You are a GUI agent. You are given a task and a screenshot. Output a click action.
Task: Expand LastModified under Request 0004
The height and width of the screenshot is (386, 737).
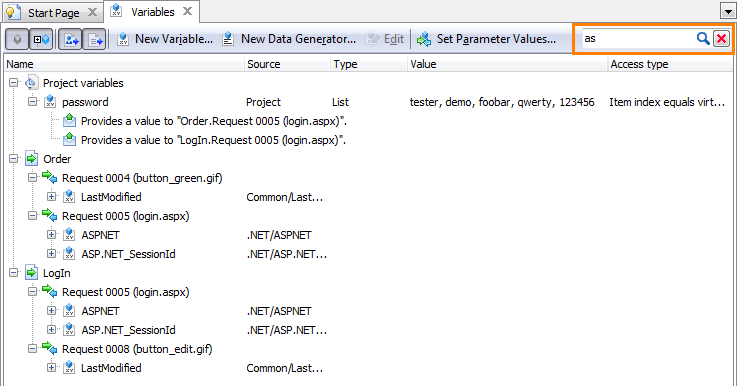coord(52,197)
